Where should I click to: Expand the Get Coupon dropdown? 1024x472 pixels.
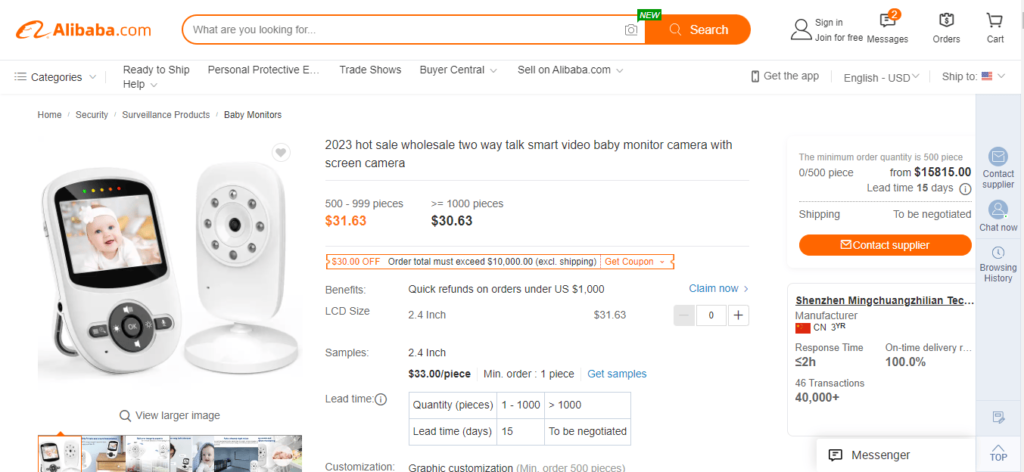tap(635, 262)
